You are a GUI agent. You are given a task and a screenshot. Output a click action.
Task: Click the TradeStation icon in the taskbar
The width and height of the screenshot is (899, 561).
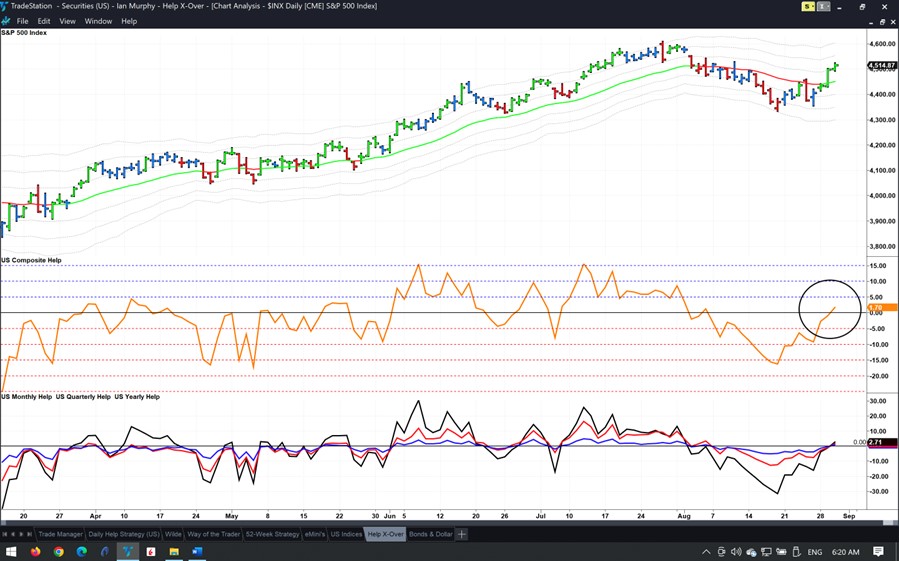(128, 551)
